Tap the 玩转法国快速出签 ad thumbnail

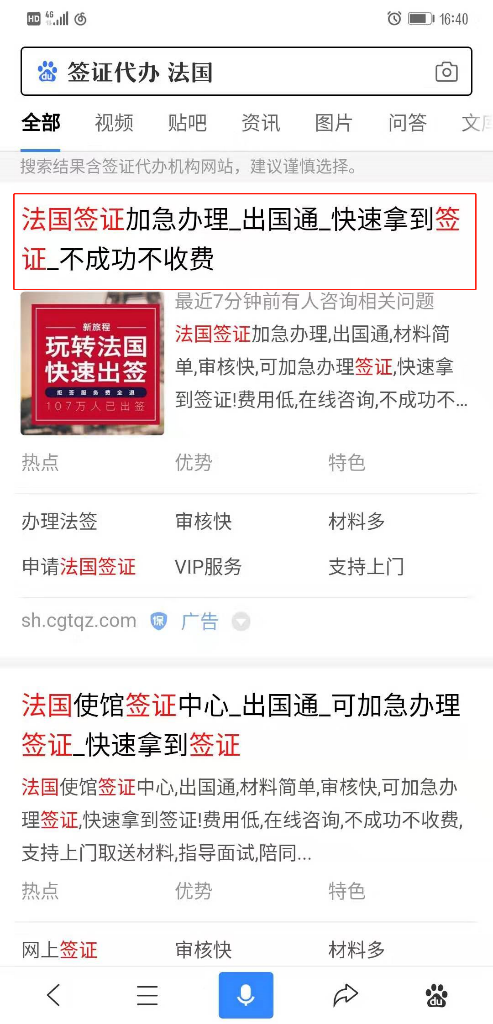pyautogui.click(x=92, y=363)
